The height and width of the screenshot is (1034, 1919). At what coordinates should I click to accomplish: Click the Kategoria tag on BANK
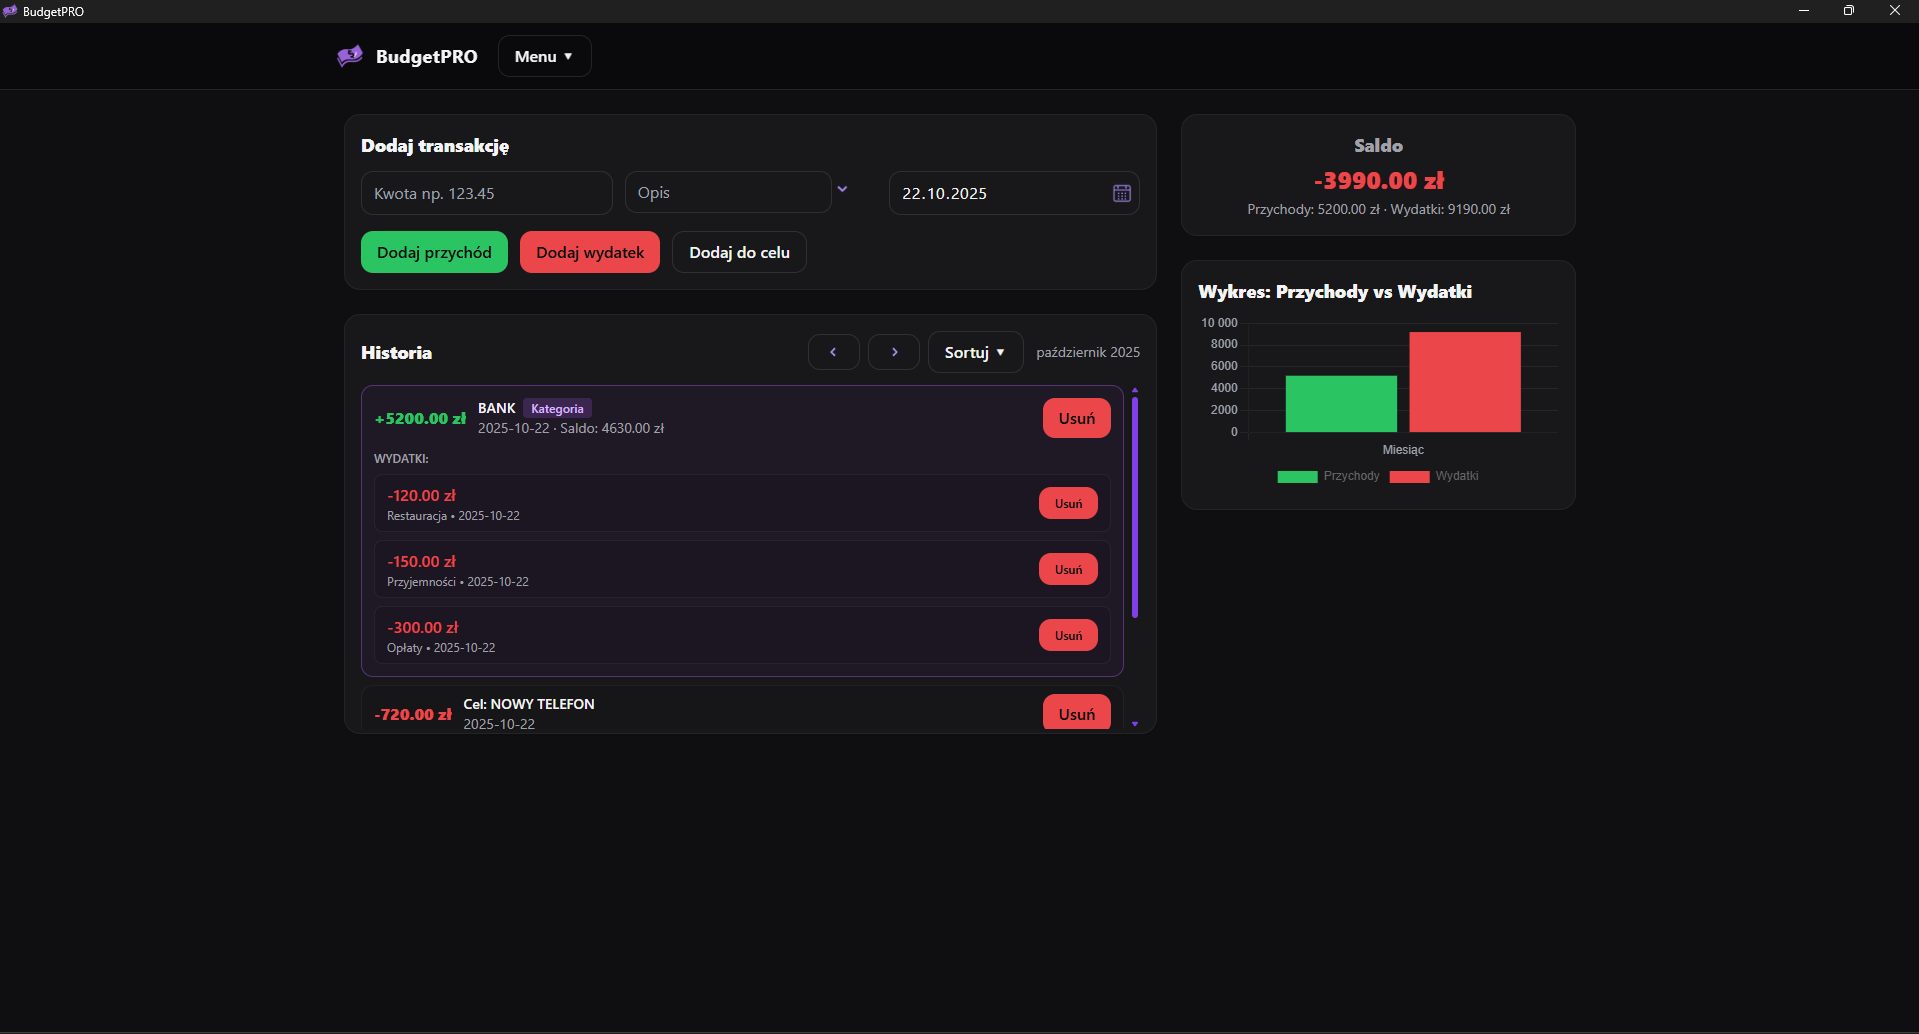coord(557,408)
